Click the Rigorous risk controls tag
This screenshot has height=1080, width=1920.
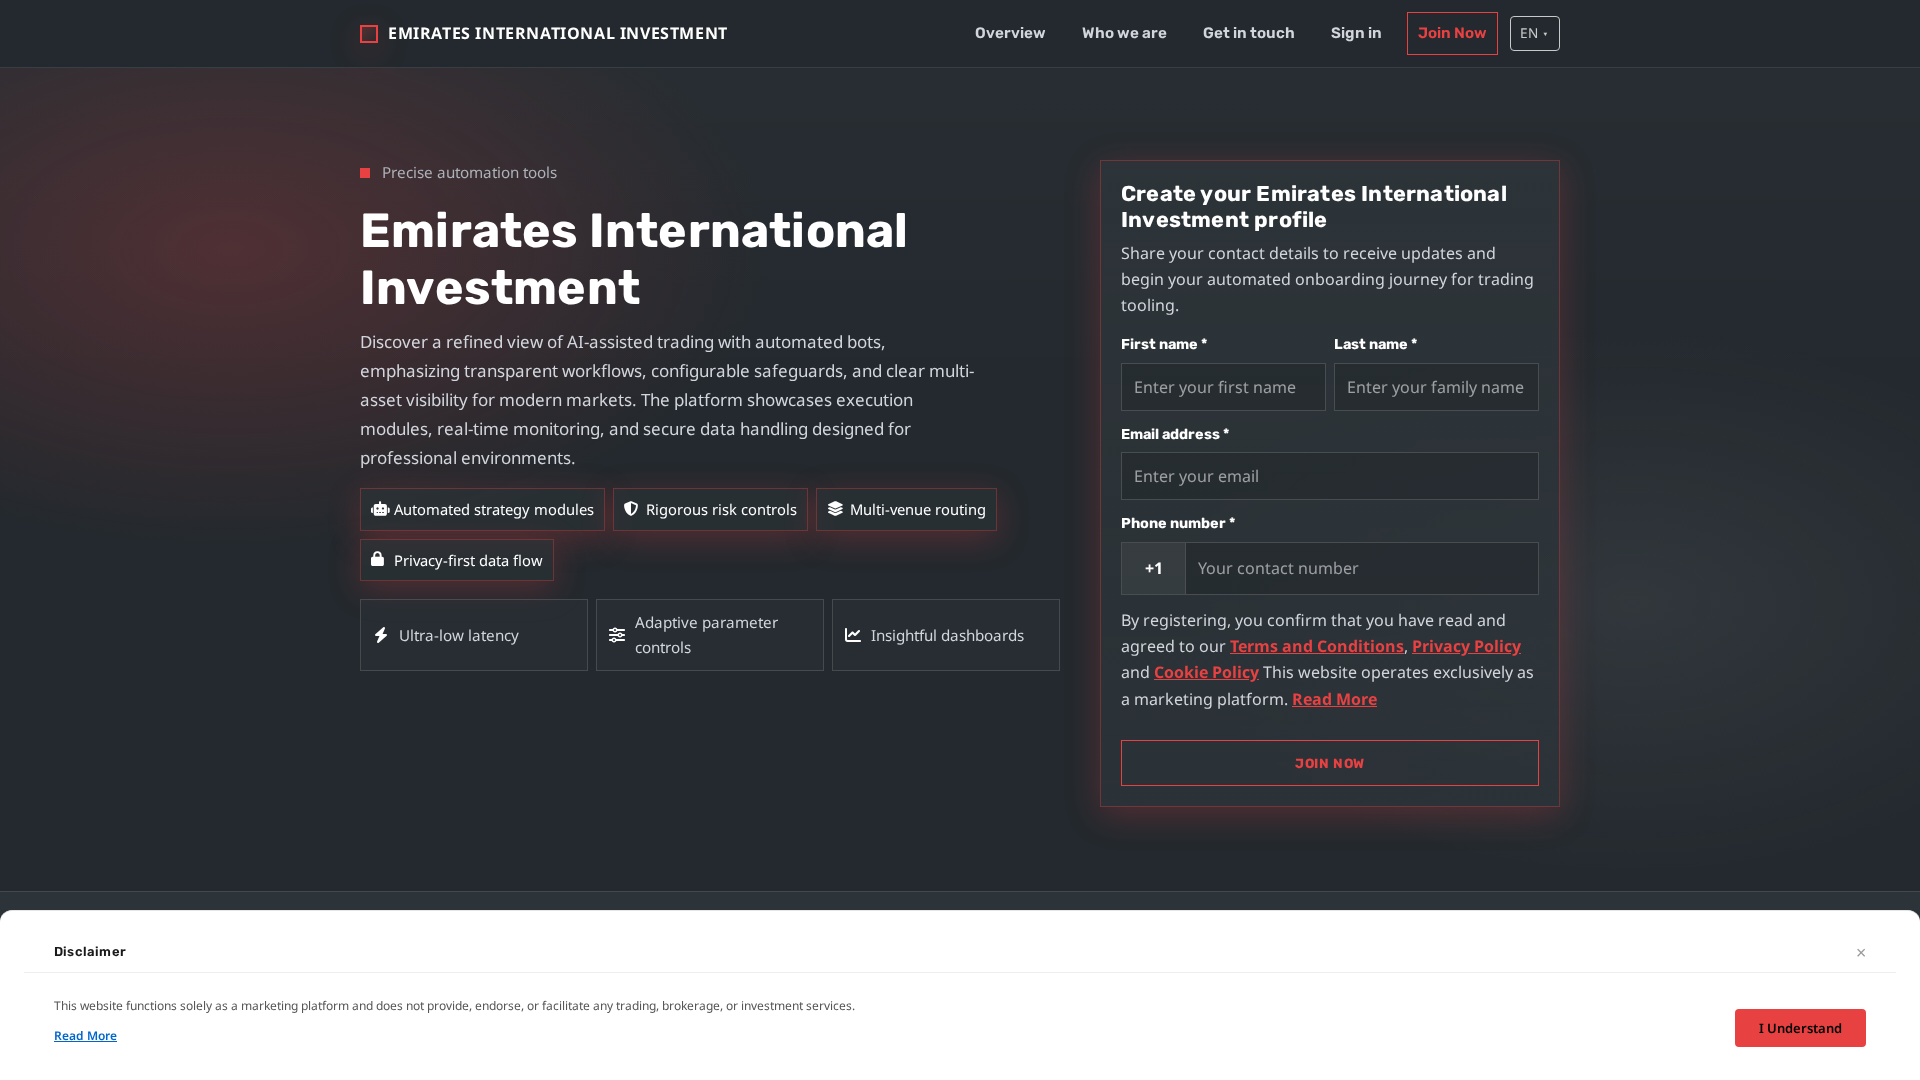710,509
